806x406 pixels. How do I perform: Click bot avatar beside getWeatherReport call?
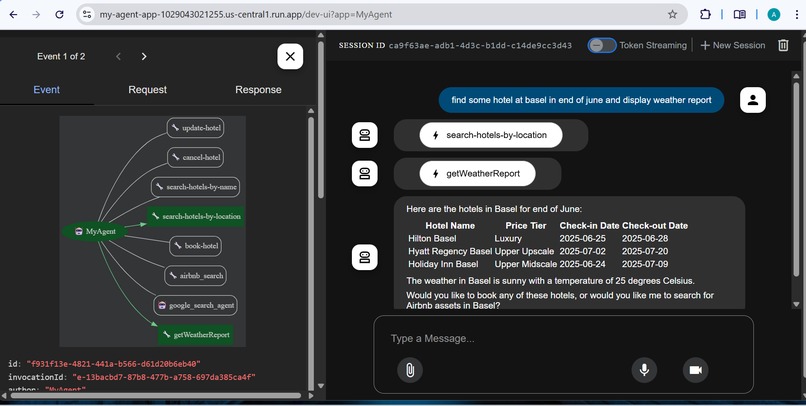364,174
